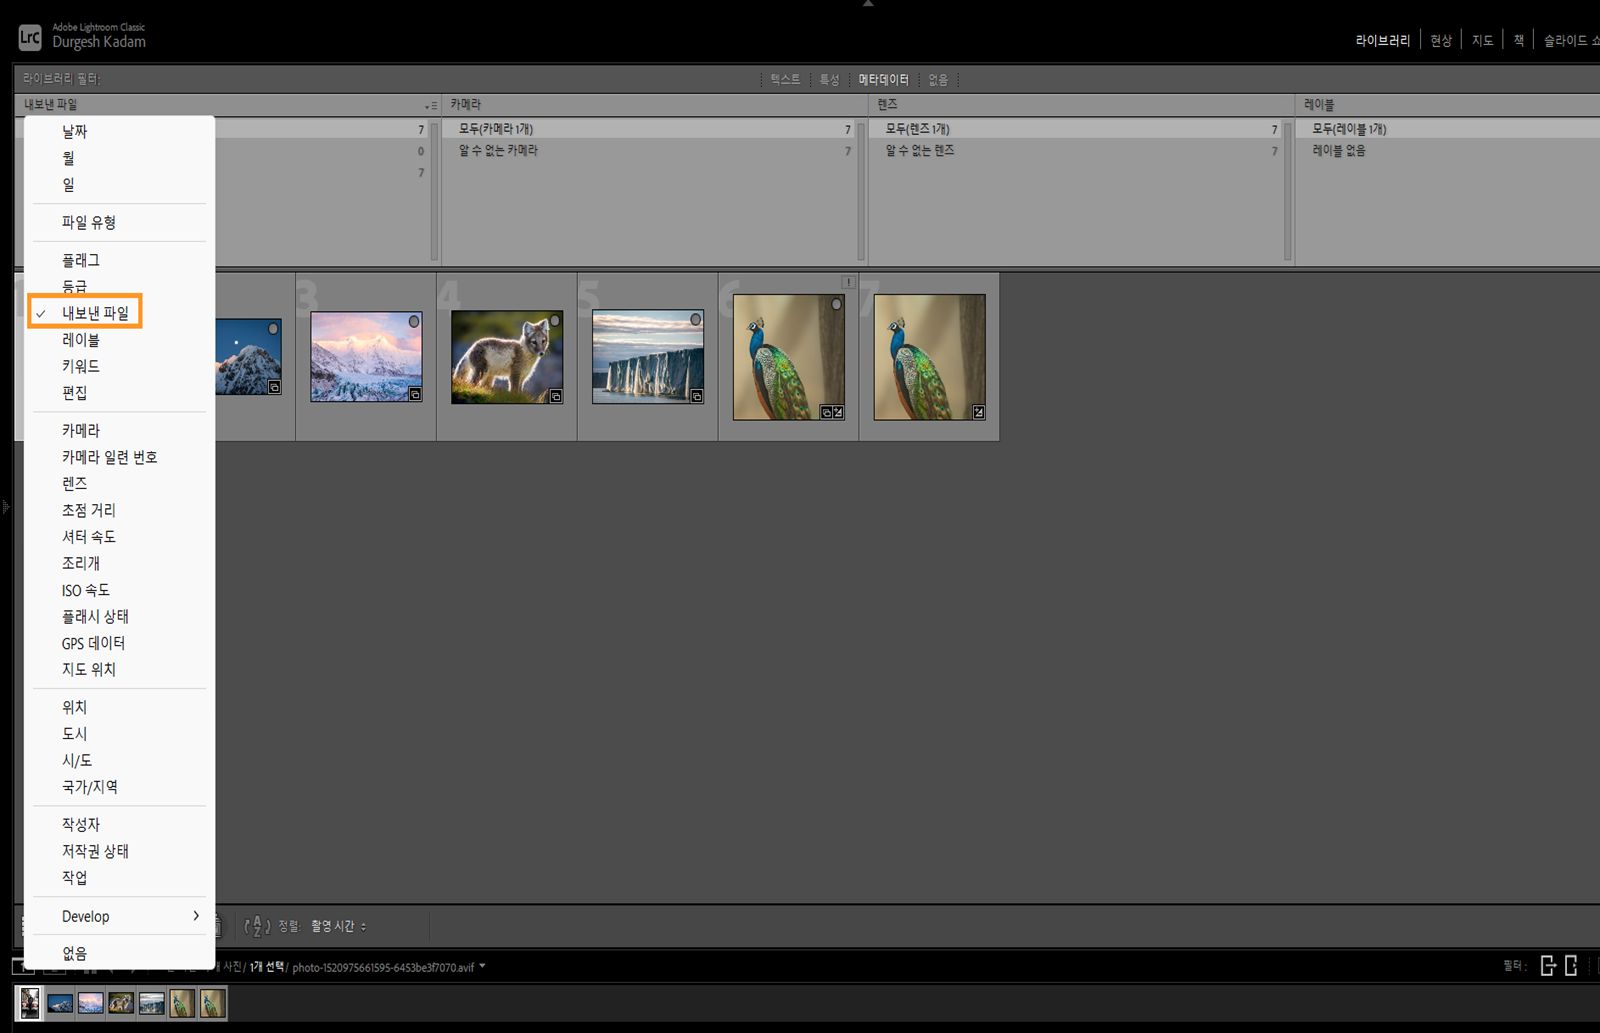Select 날짜 from the column menu
The height and width of the screenshot is (1033, 1600).
(119, 131)
